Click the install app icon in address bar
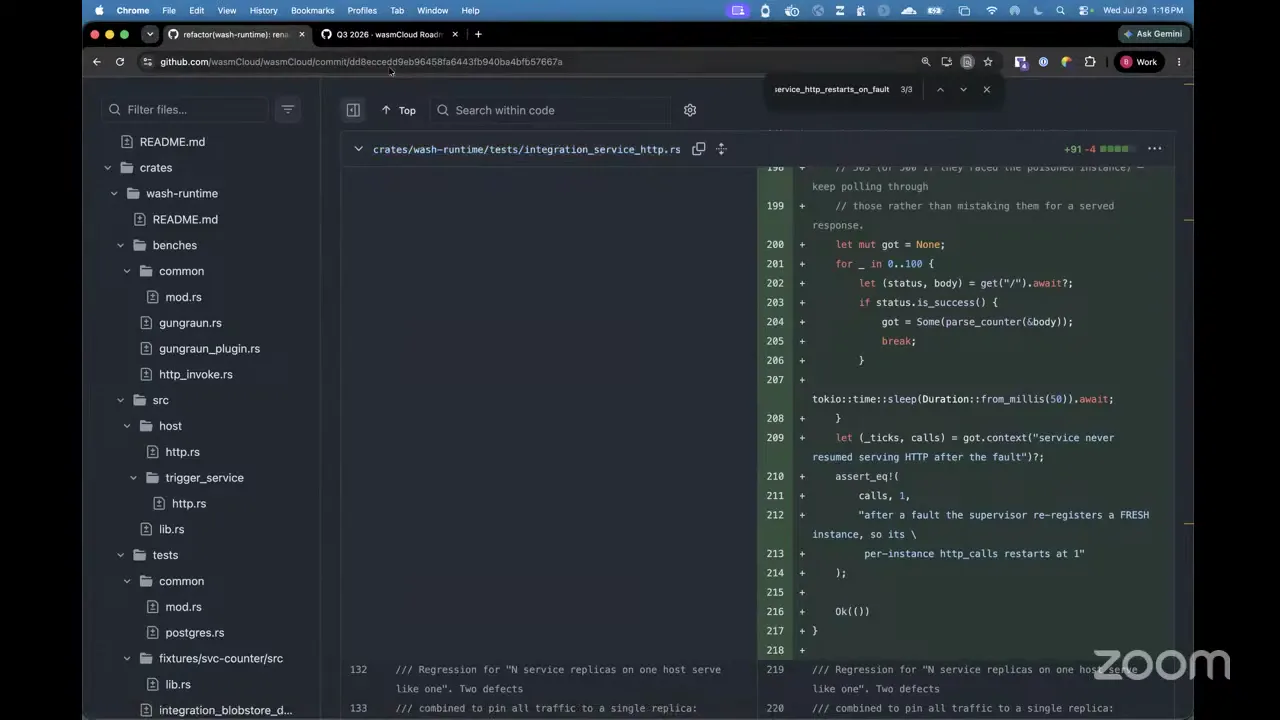1280x720 pixels. (946, 62)
